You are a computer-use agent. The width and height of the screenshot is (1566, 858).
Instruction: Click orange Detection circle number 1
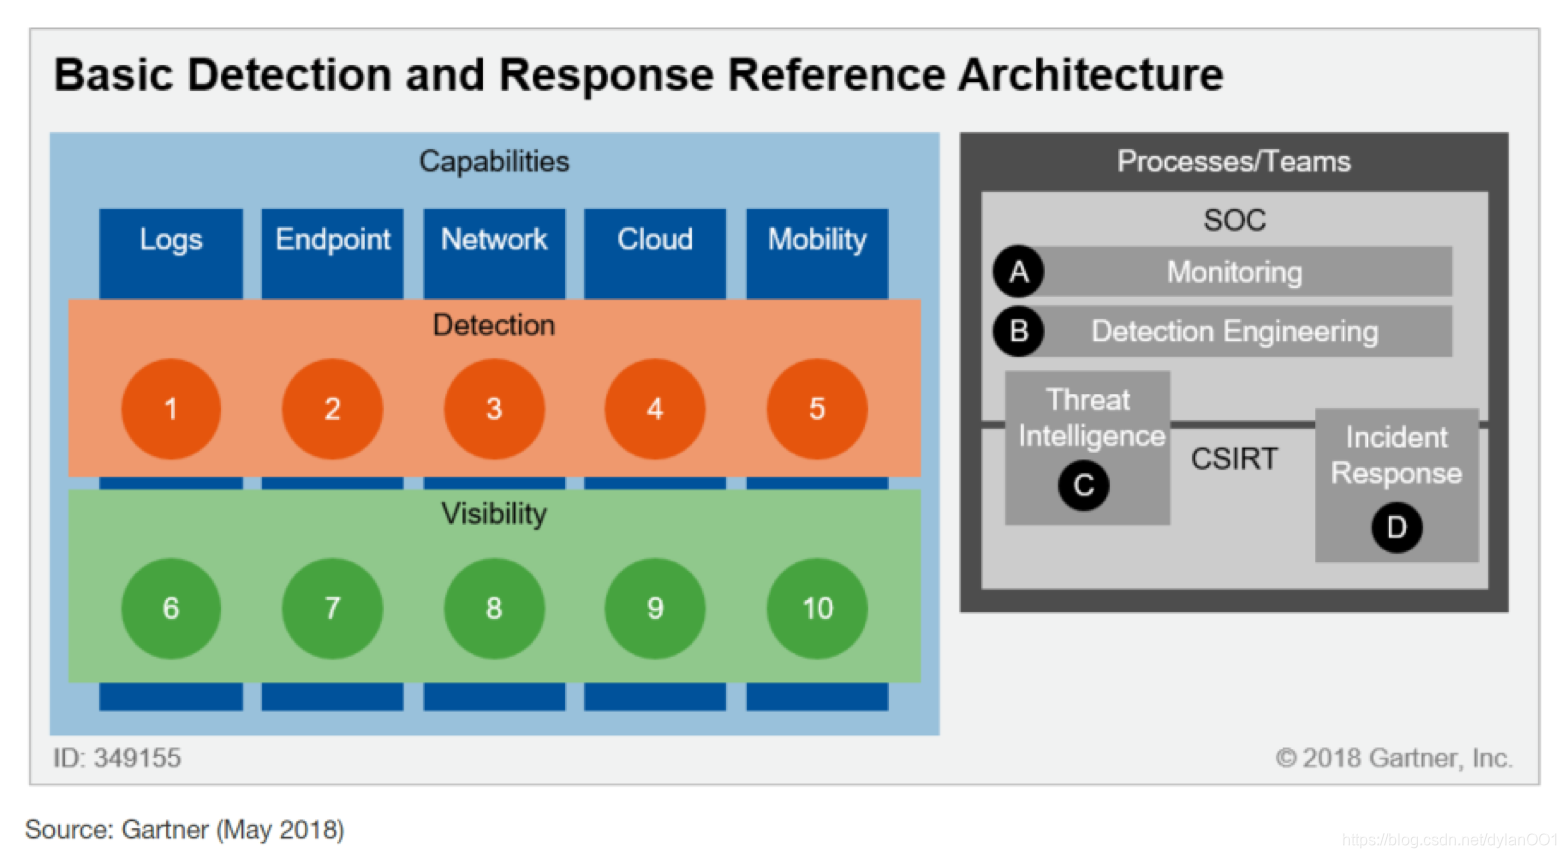[171, 409]
